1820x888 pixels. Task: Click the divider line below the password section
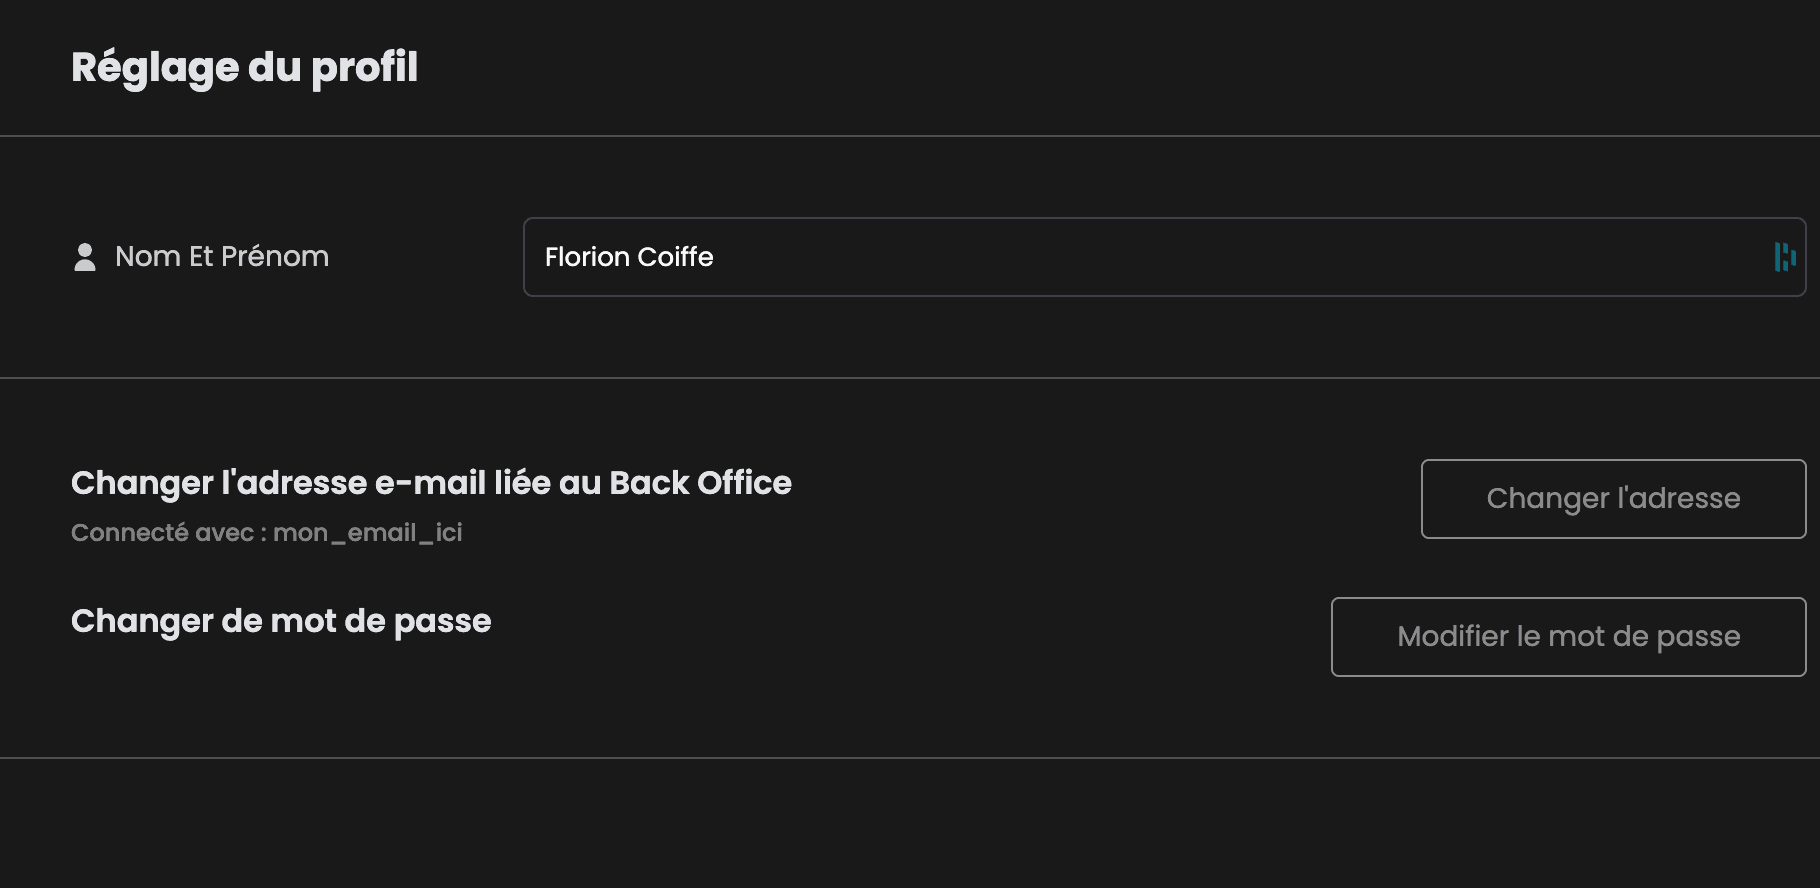[x=910, y=758]
